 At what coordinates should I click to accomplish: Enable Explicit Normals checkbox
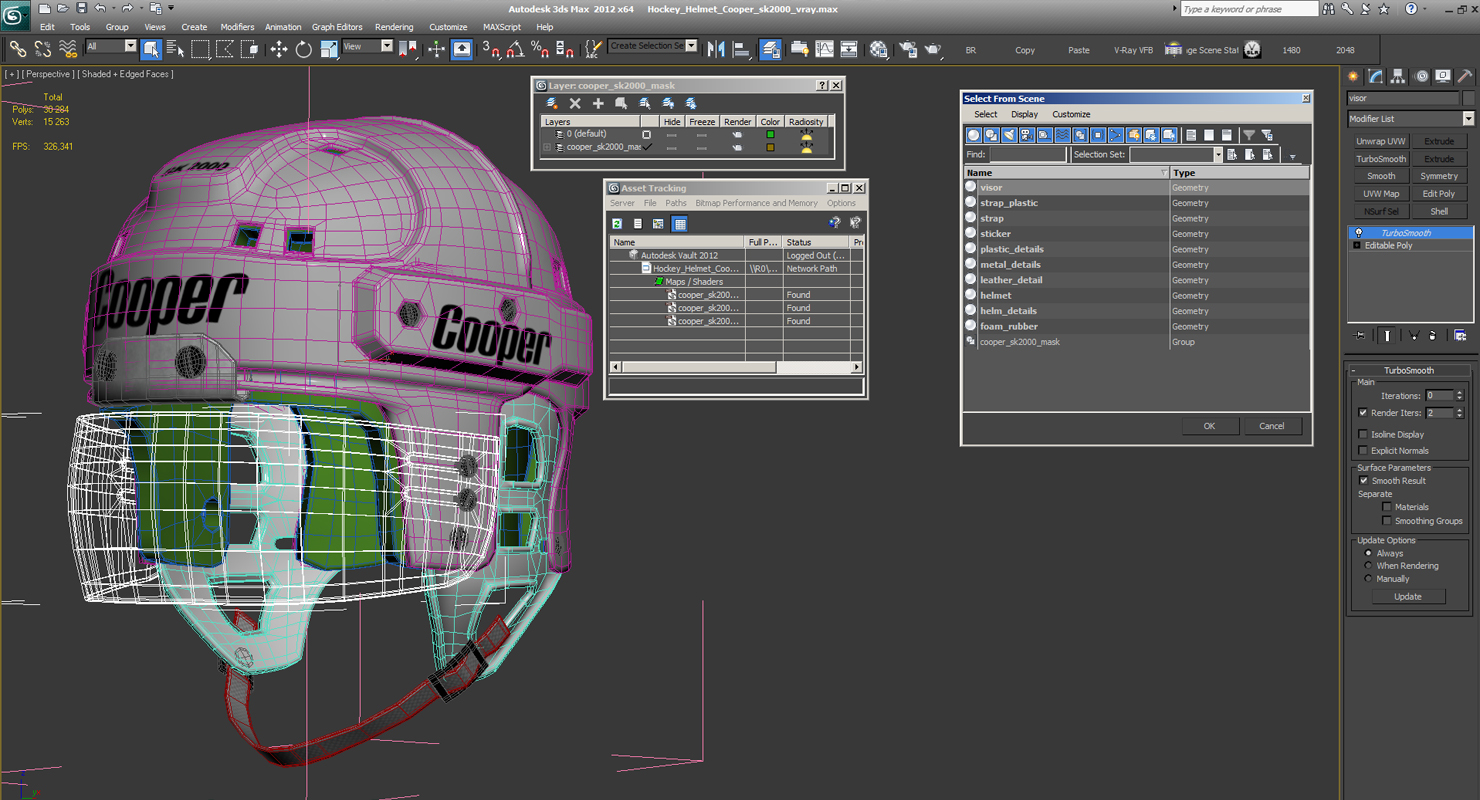[x=1363, y=450]
